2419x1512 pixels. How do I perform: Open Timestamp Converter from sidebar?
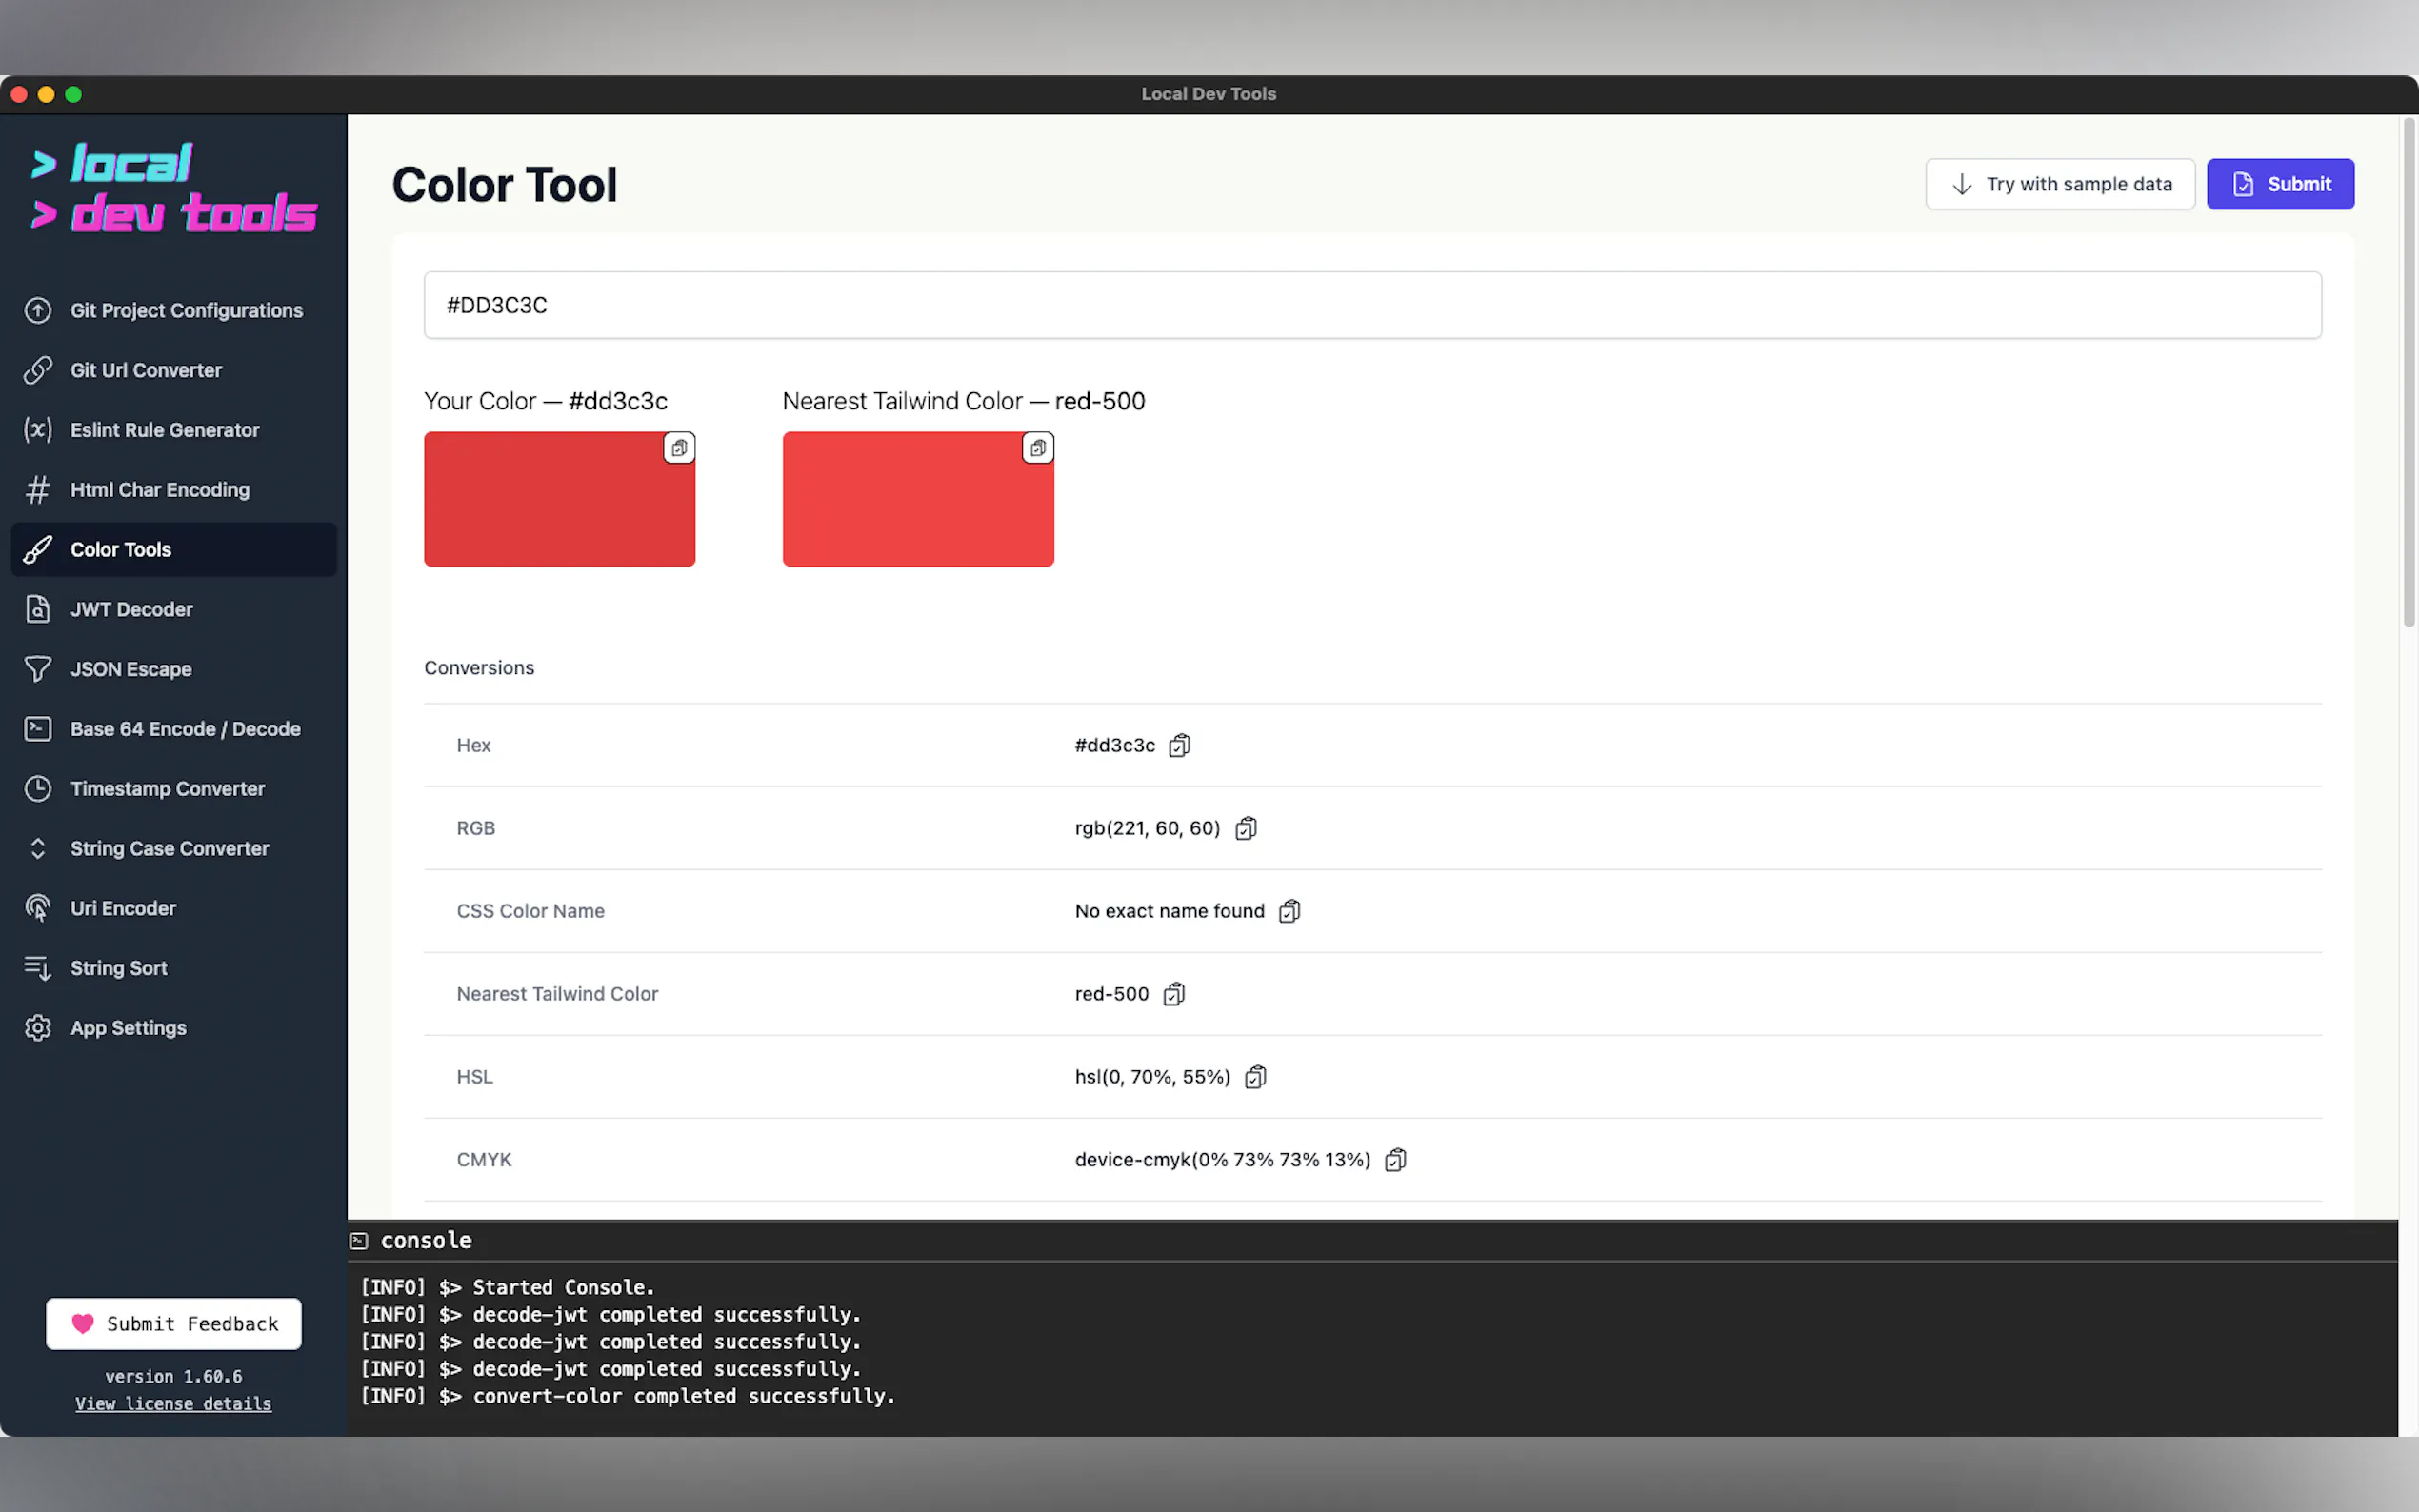coord(174,789)
